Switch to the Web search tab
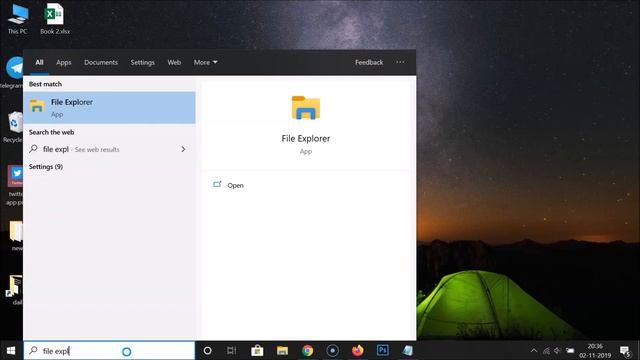This screenshot has height=360, width=640. (x=174, y=62)
